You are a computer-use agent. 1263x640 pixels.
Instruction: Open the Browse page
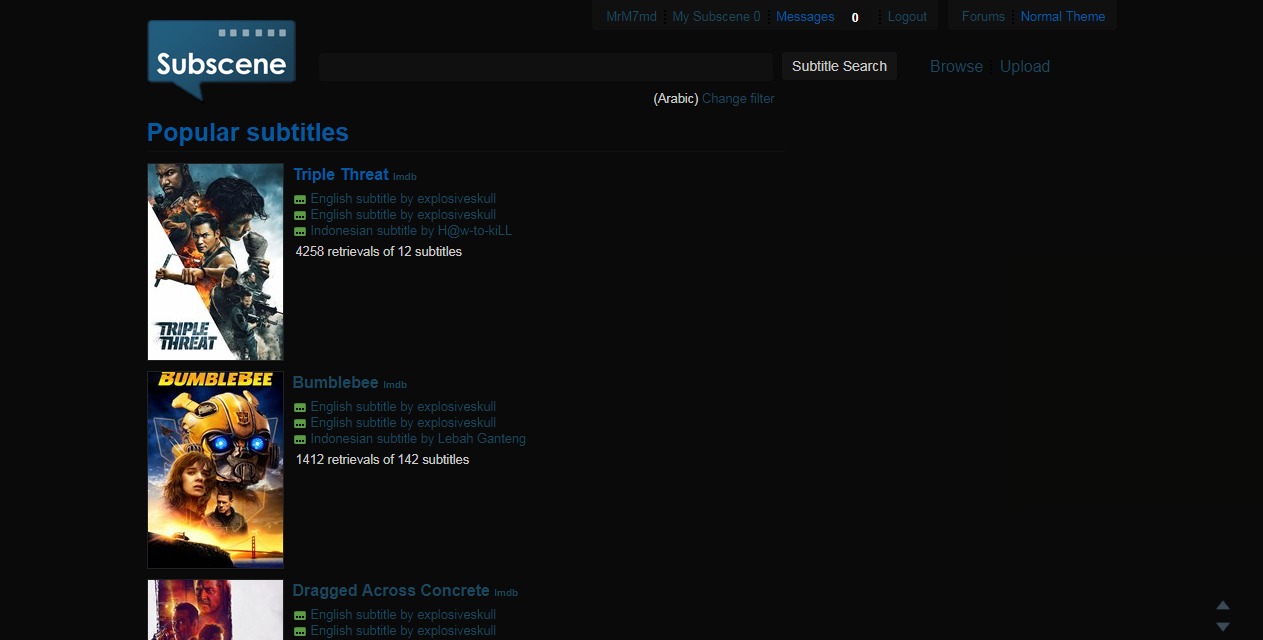coord(956,66)
